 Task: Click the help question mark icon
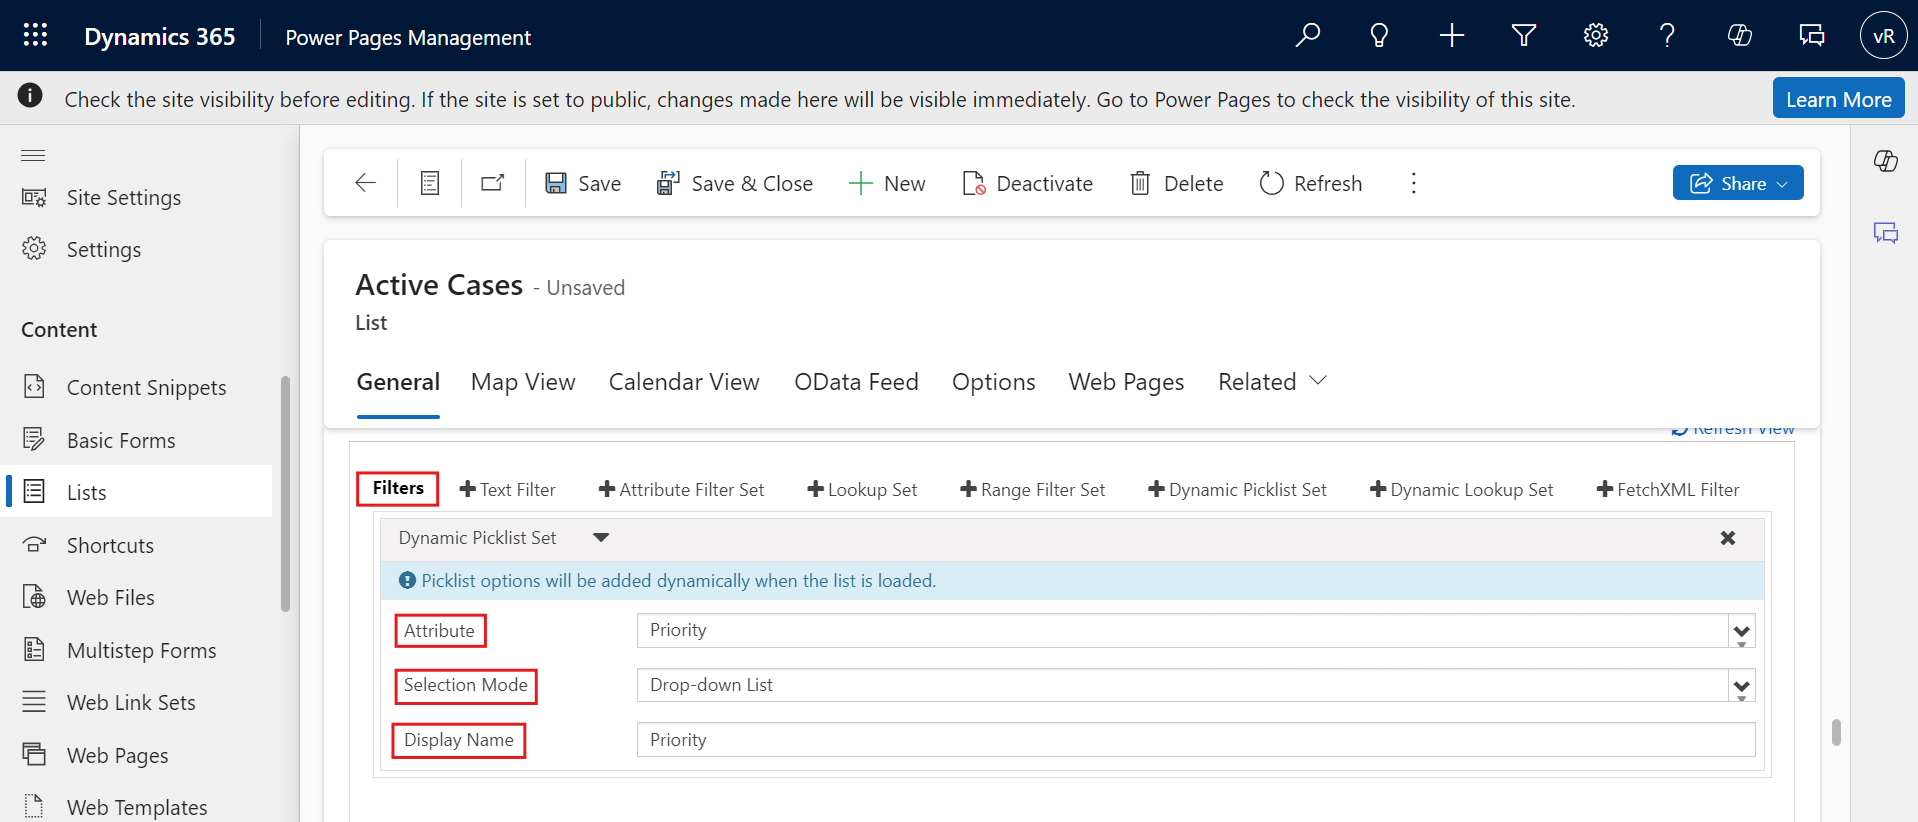coord(1667,36)
